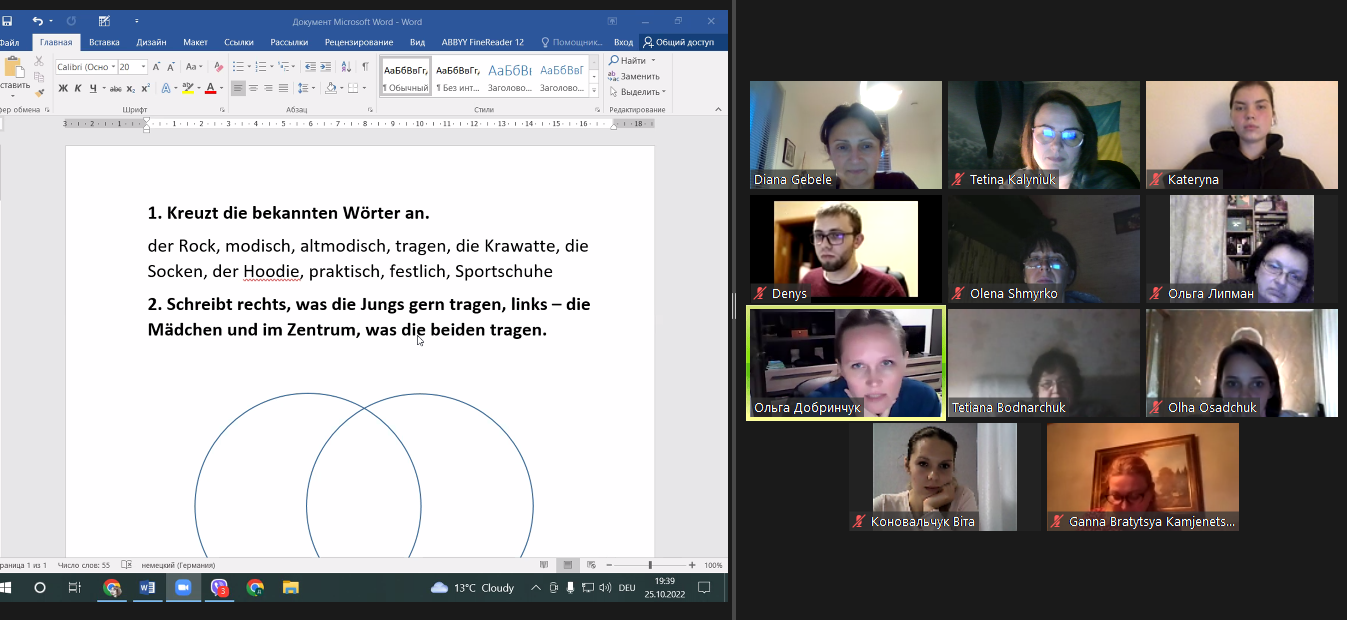The image size is (1347, 620).
Task: Click the increase indent icon
Action: coord(326,67)
